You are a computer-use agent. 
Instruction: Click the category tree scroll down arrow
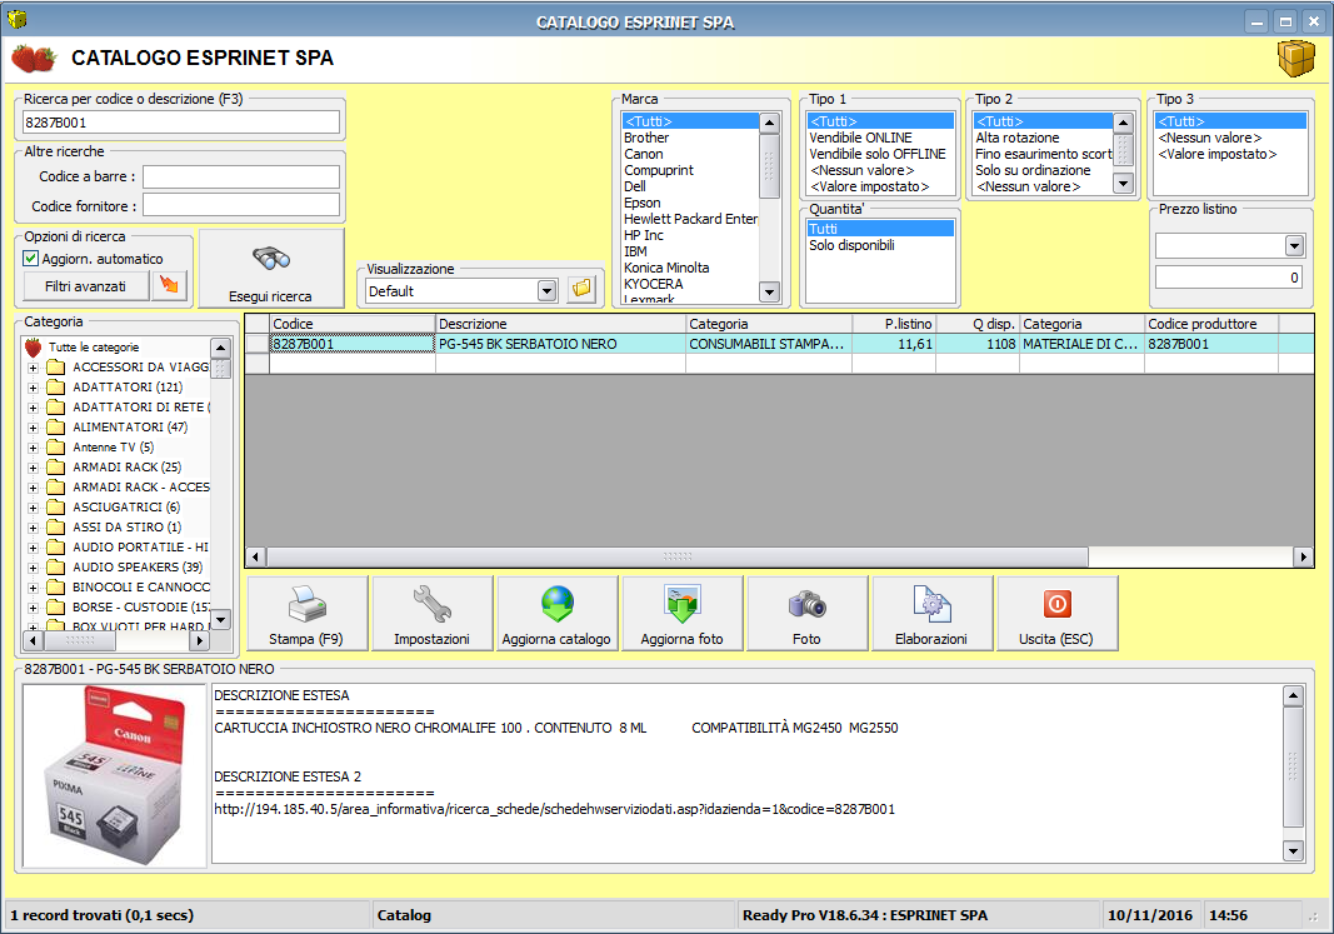click(221, 619)
